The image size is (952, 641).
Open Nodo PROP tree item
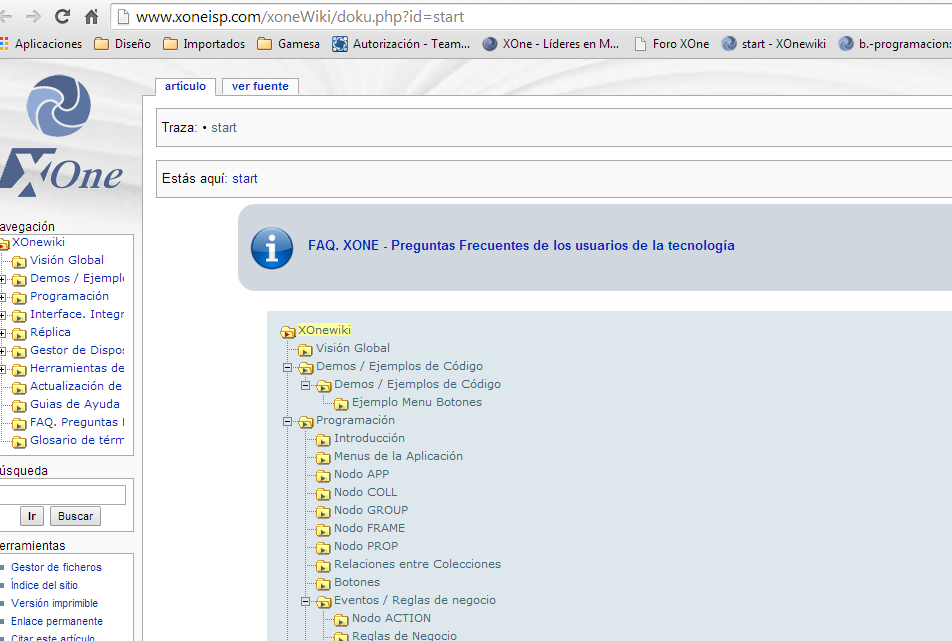tap(366, 546)
